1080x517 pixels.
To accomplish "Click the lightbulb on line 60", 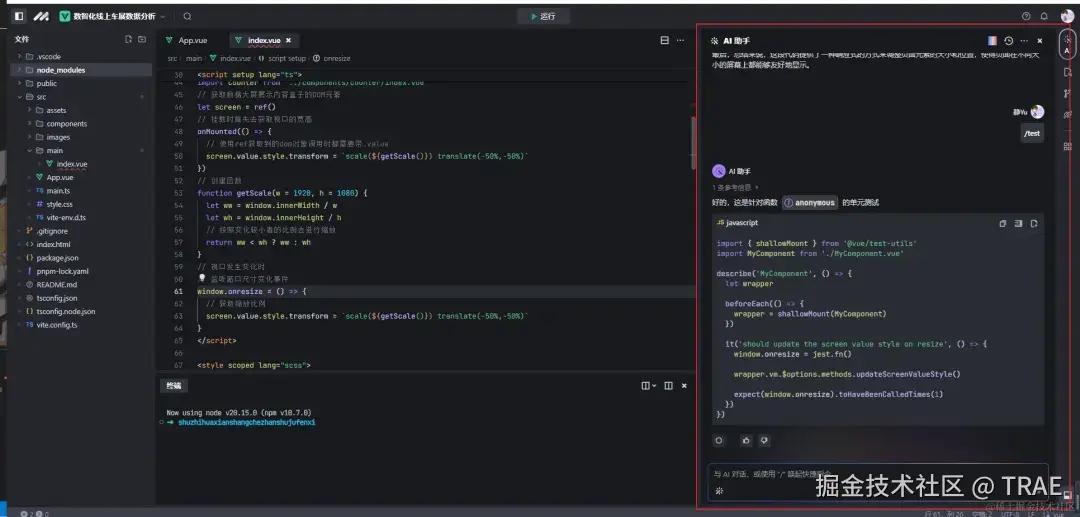I will coord(202,278).
